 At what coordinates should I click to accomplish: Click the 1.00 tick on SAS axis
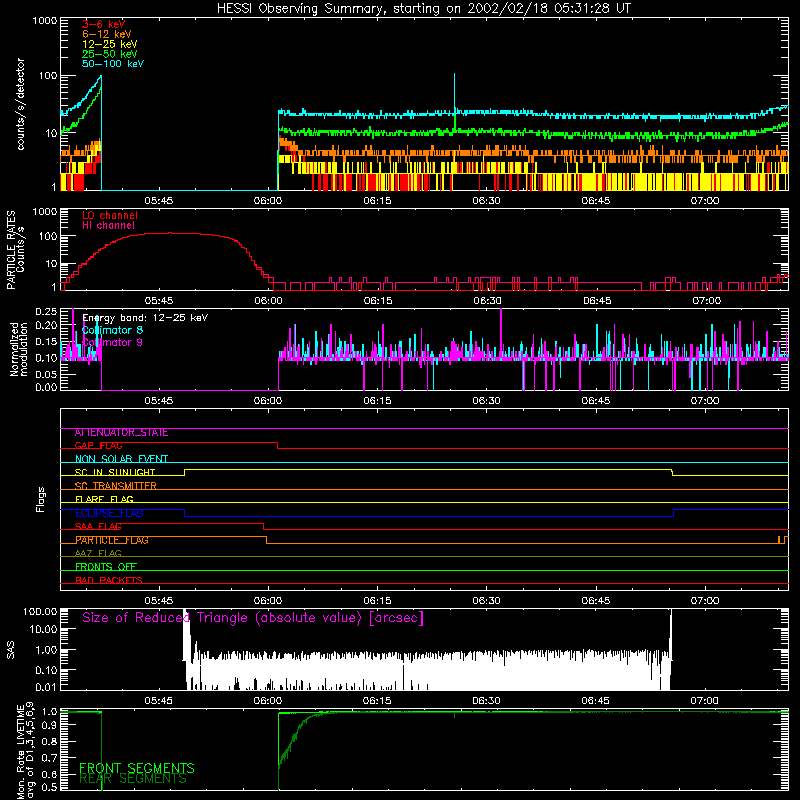point(46,650)
